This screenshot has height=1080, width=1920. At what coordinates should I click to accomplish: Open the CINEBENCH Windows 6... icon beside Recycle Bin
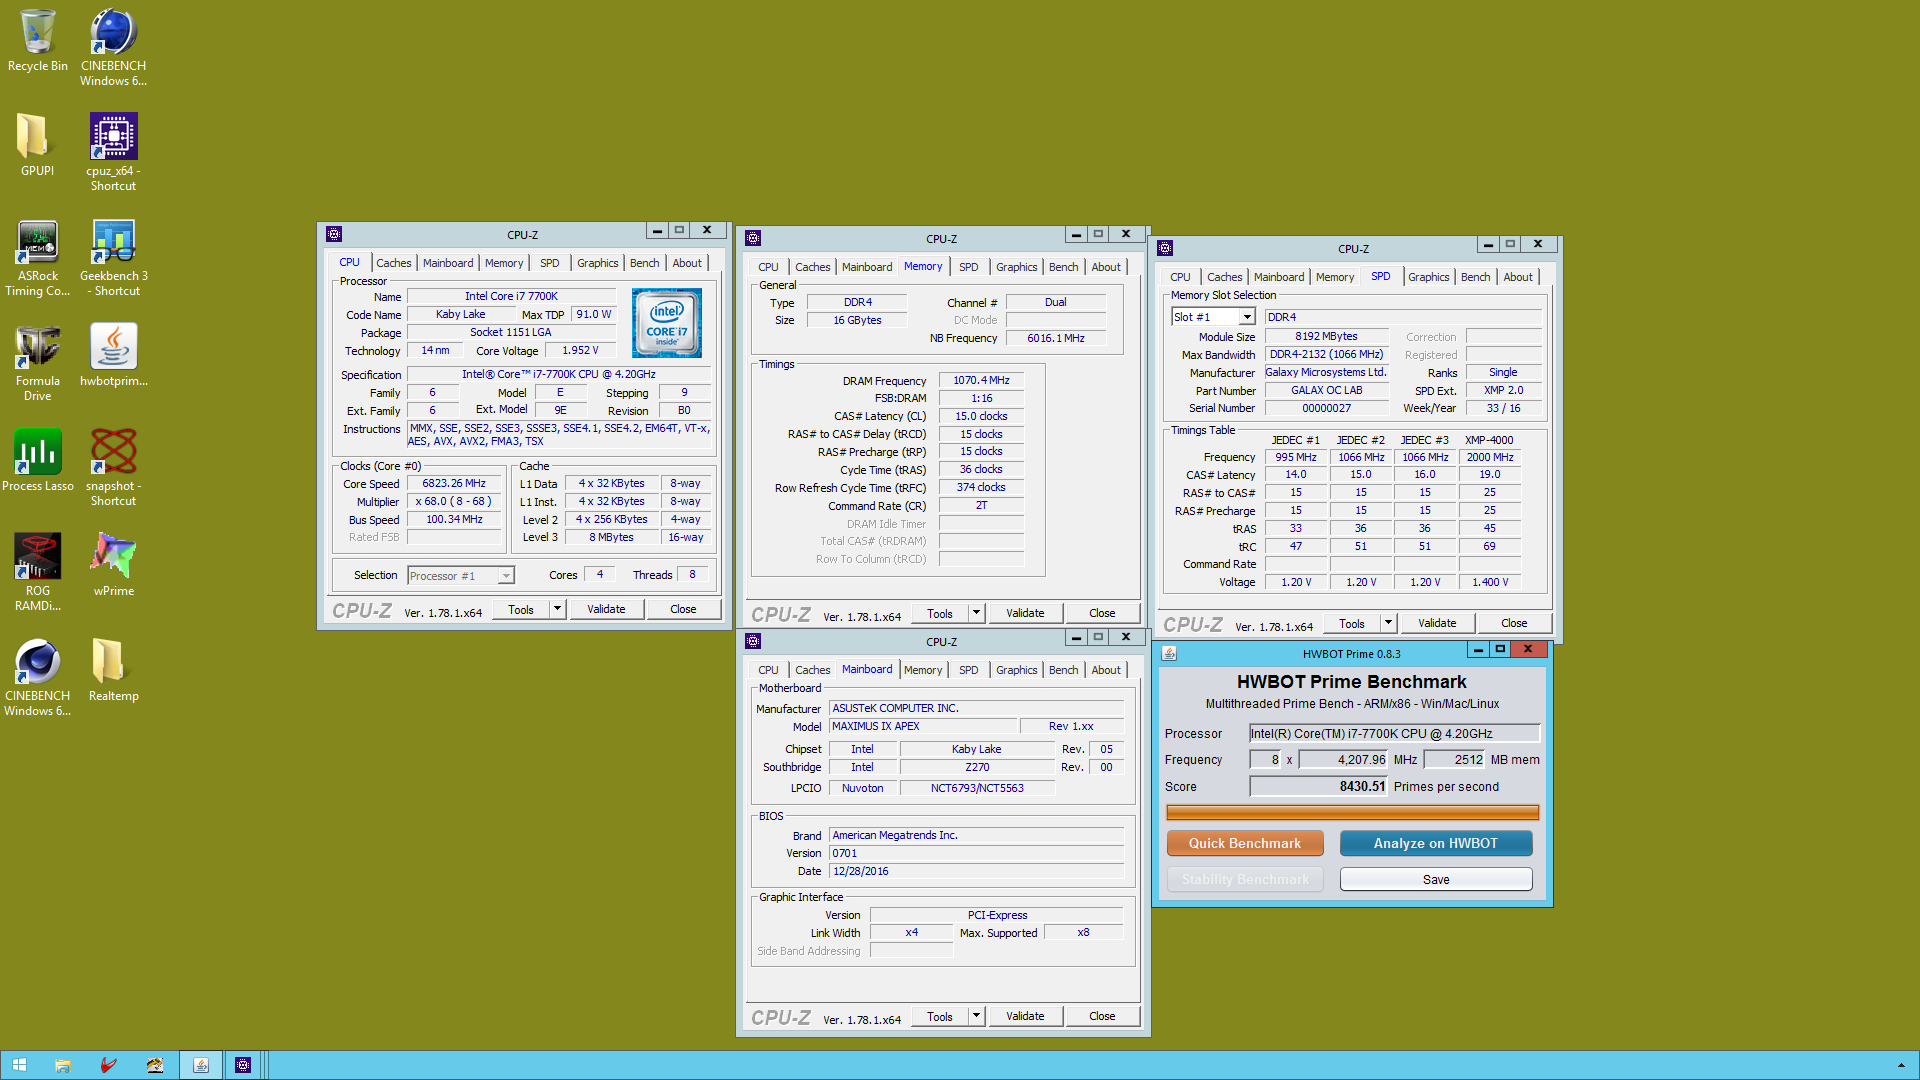click(113, 47)
